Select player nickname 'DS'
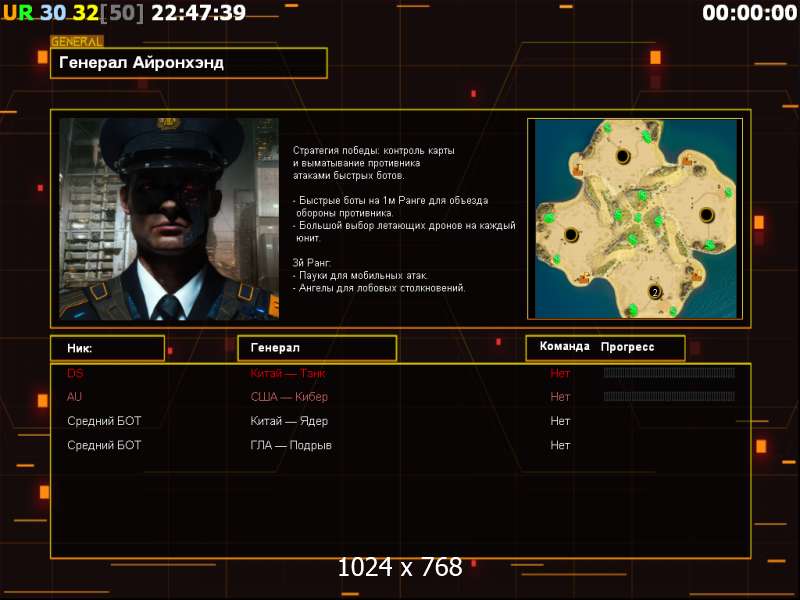Image resolution: width=800 pixels, height=600 pixels. 75,373
